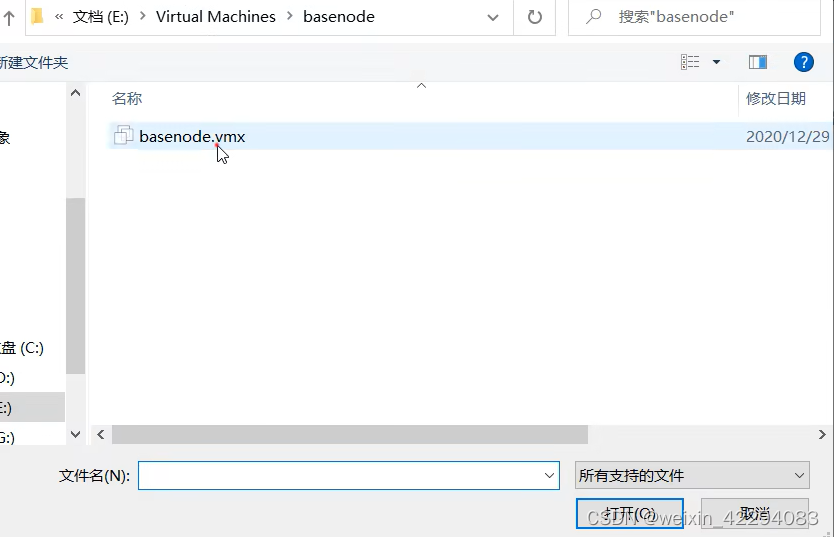The height and width of the screenshot is (537, 834).
Task: Navigate to 文档 (E:) in breadcrumb
Action: (101, 17)
